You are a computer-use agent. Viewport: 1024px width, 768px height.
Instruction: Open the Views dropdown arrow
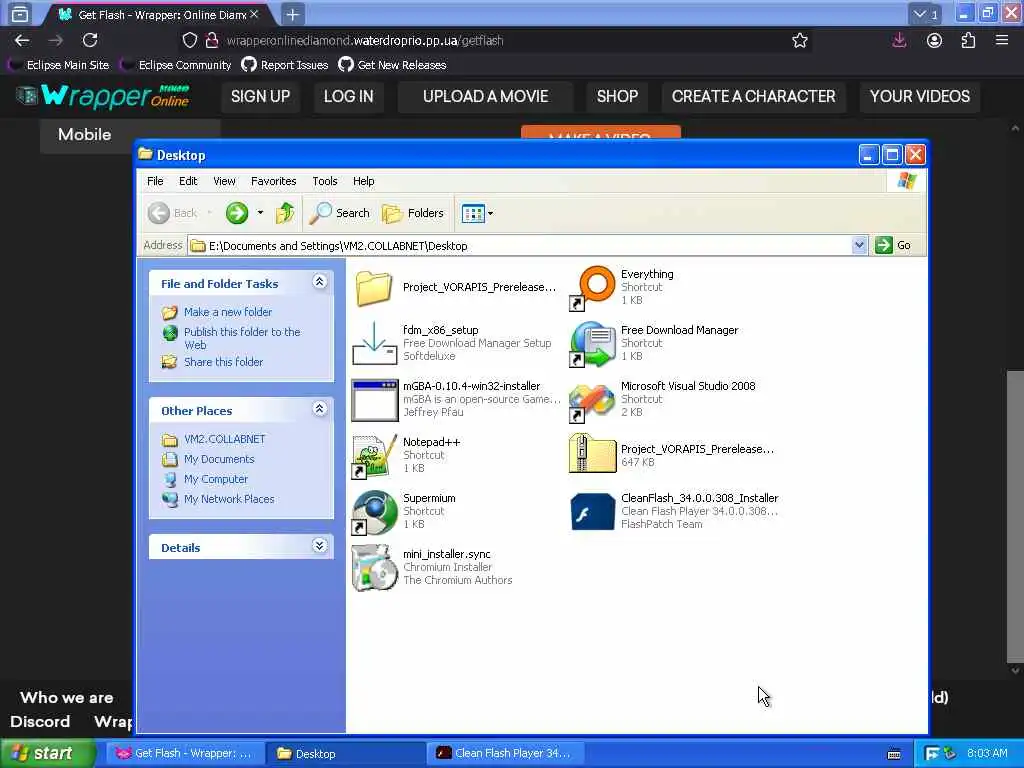click(490, 213)
